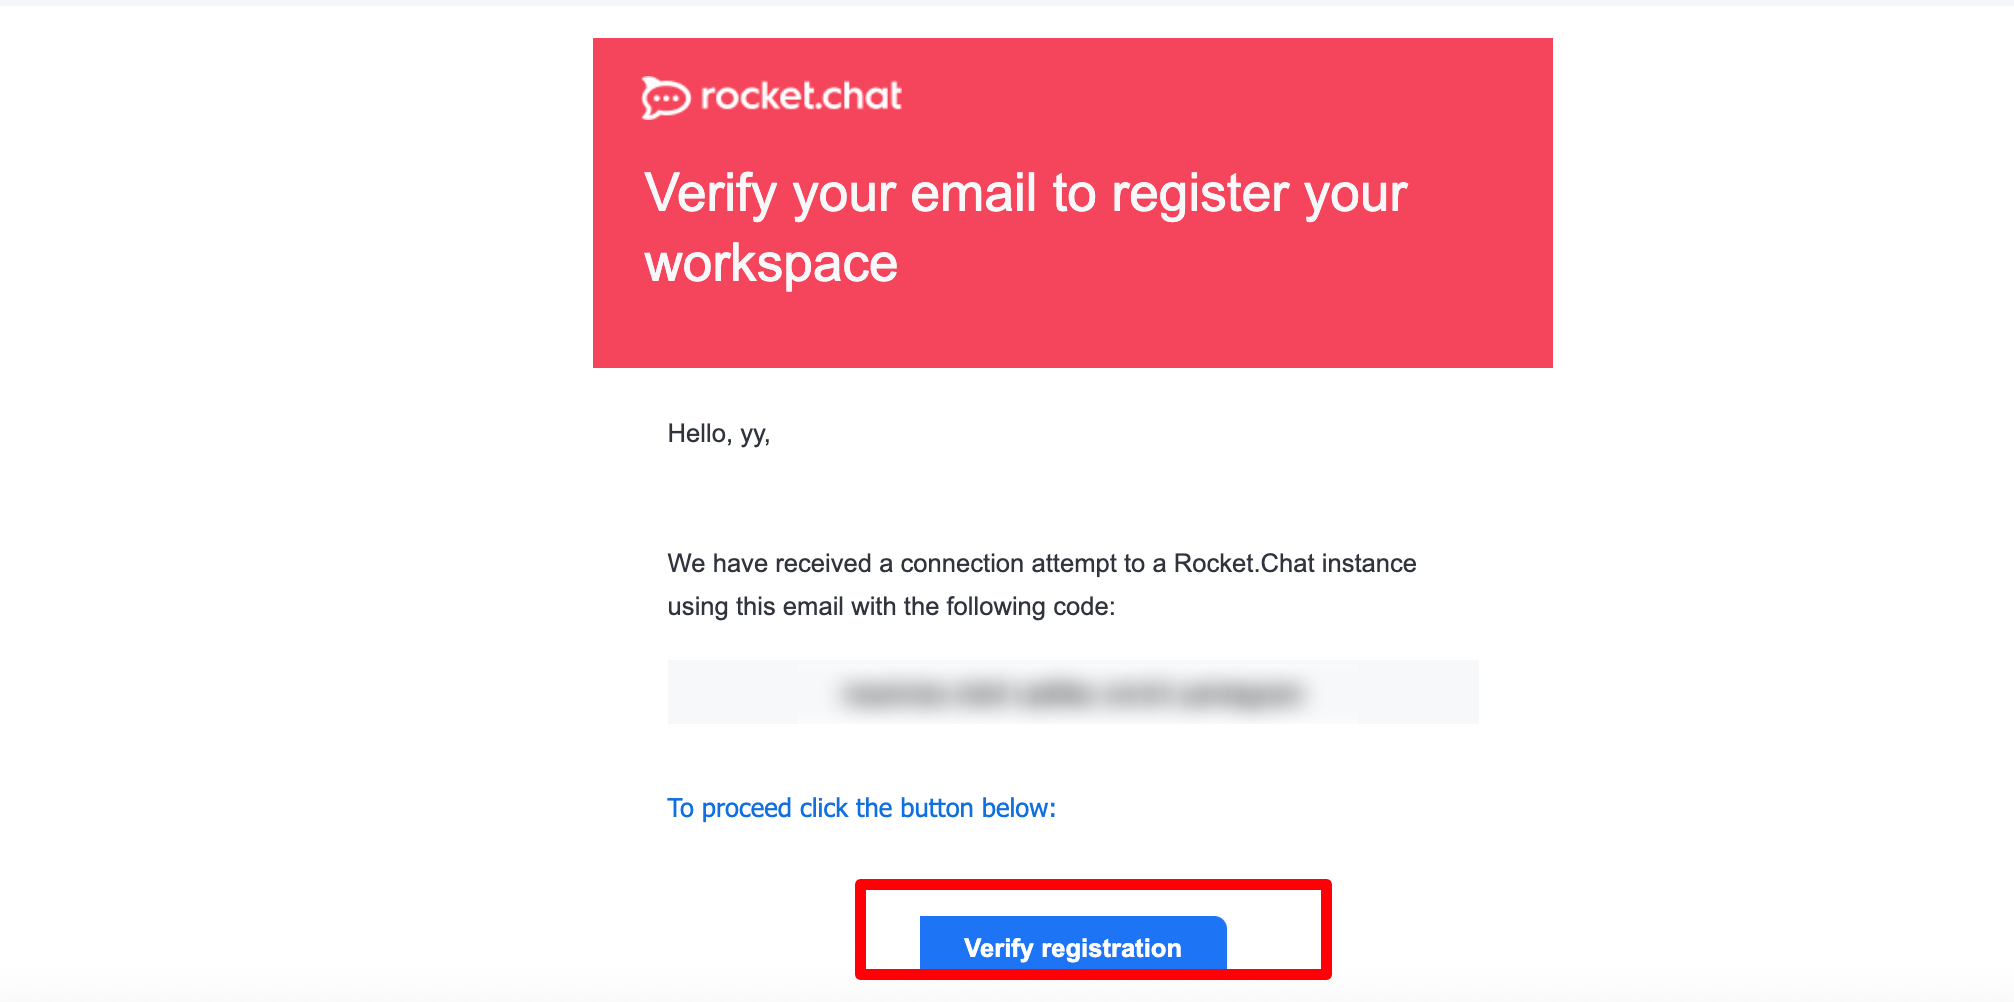Click the word "proceed" in the blue instruction line
The height and width of the screenshot is (1002, 2014).
pos(746,808)
